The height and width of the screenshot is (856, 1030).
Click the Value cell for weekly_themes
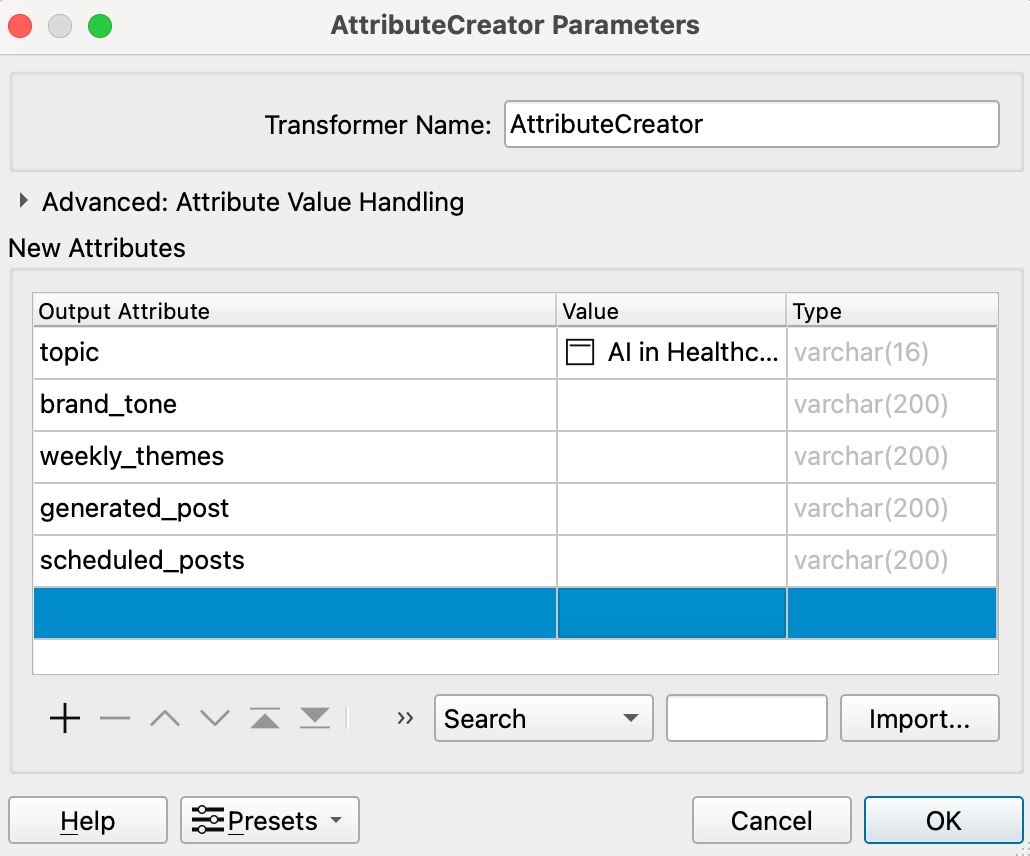click(671, 456)
